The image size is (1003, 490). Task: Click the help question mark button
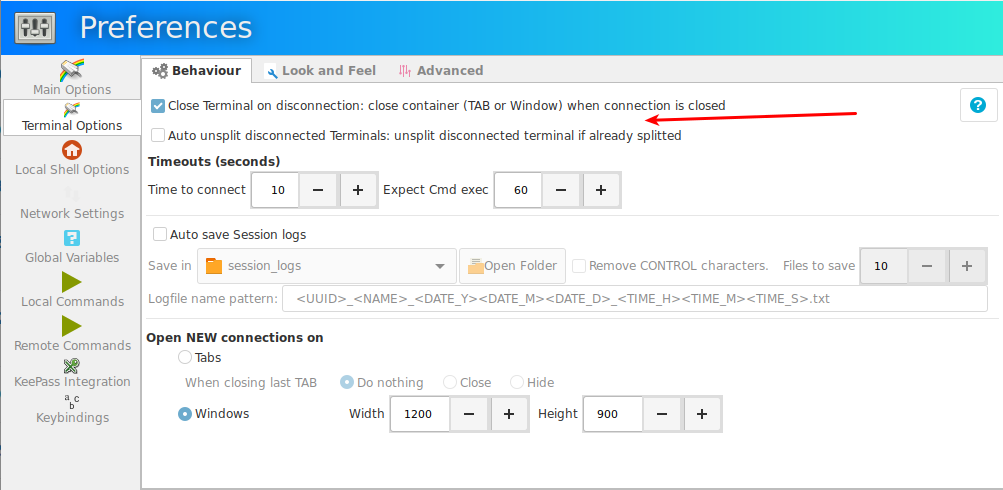(x=978, y=105)
